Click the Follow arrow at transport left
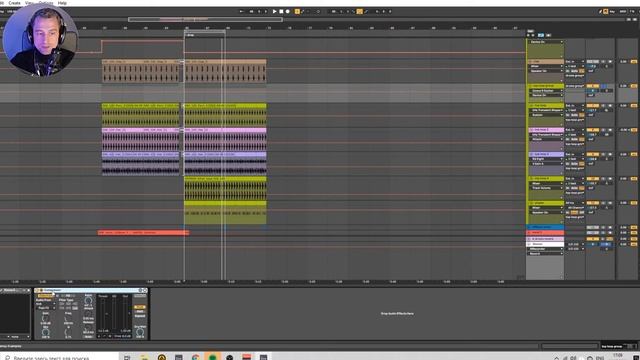Screen dimensions: 640x360 coord(242,11)
